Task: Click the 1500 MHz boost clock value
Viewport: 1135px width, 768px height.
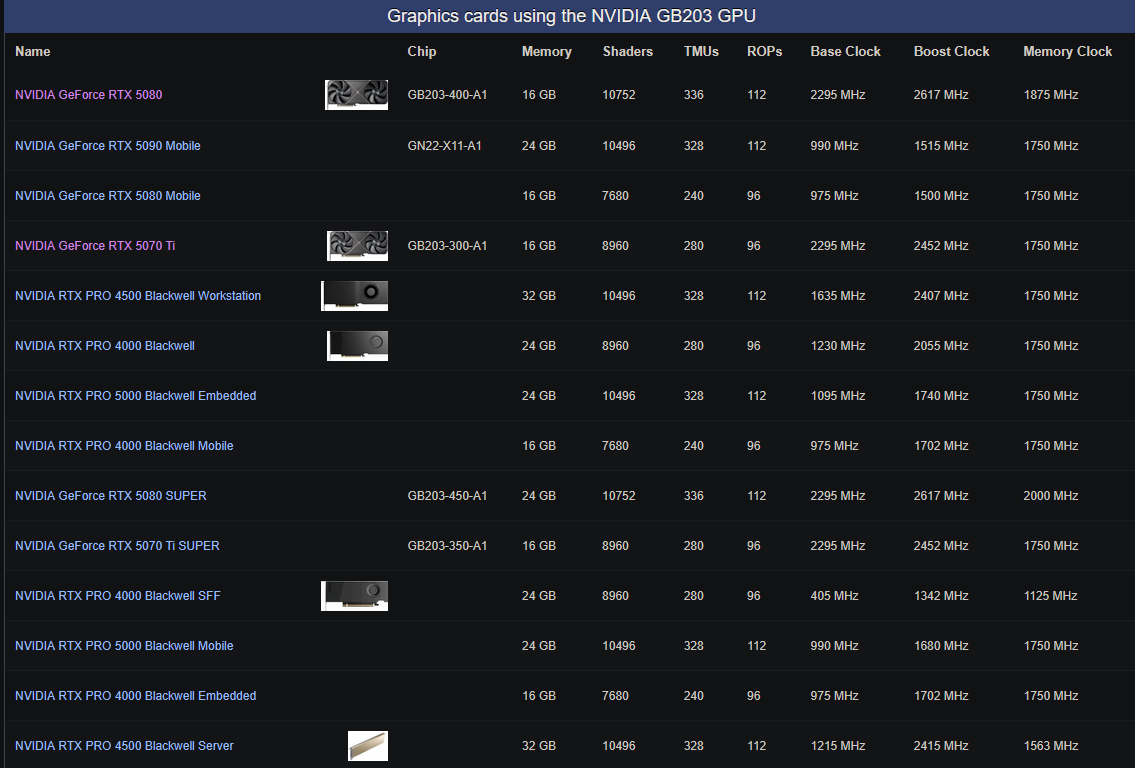Action: point(941,195)
